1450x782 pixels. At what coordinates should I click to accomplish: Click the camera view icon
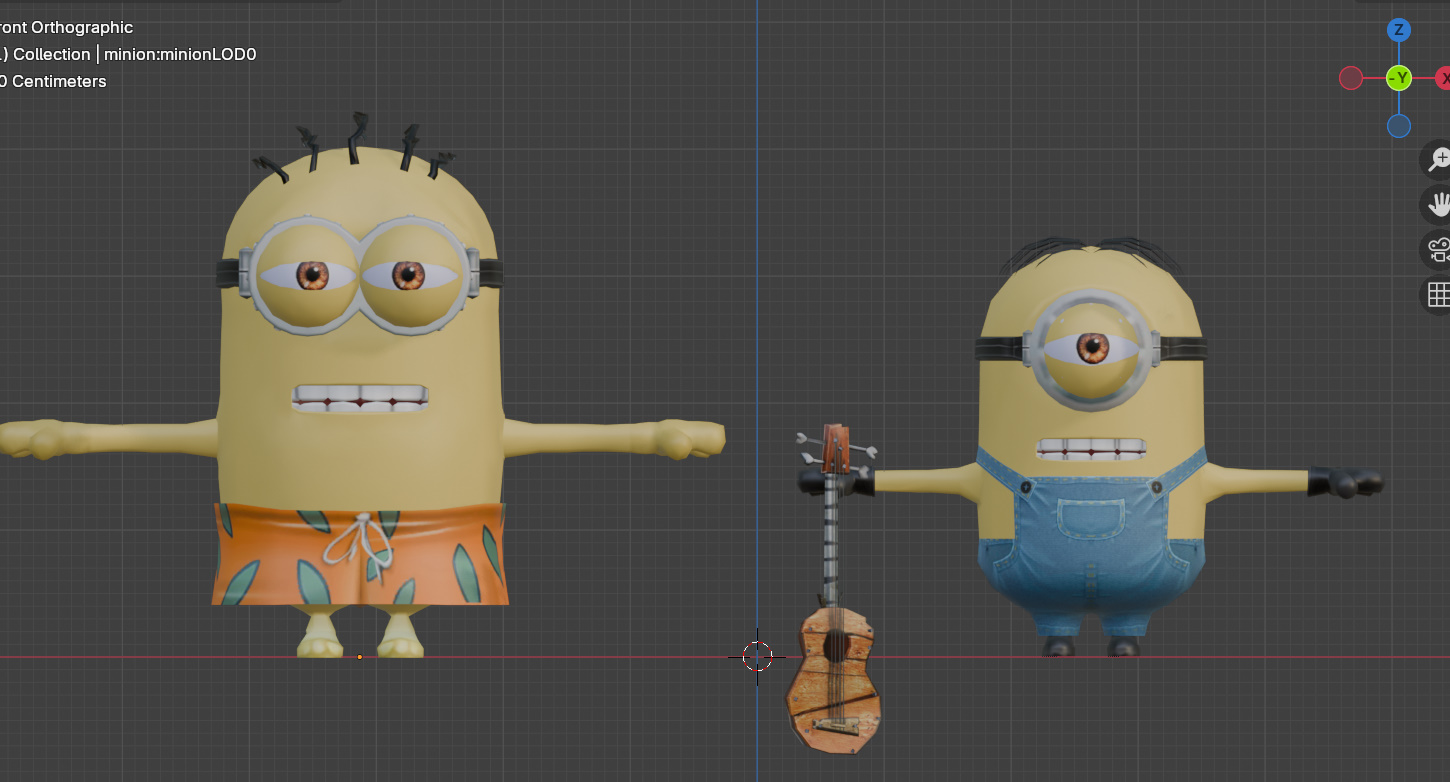click(x=1440, y=249)
